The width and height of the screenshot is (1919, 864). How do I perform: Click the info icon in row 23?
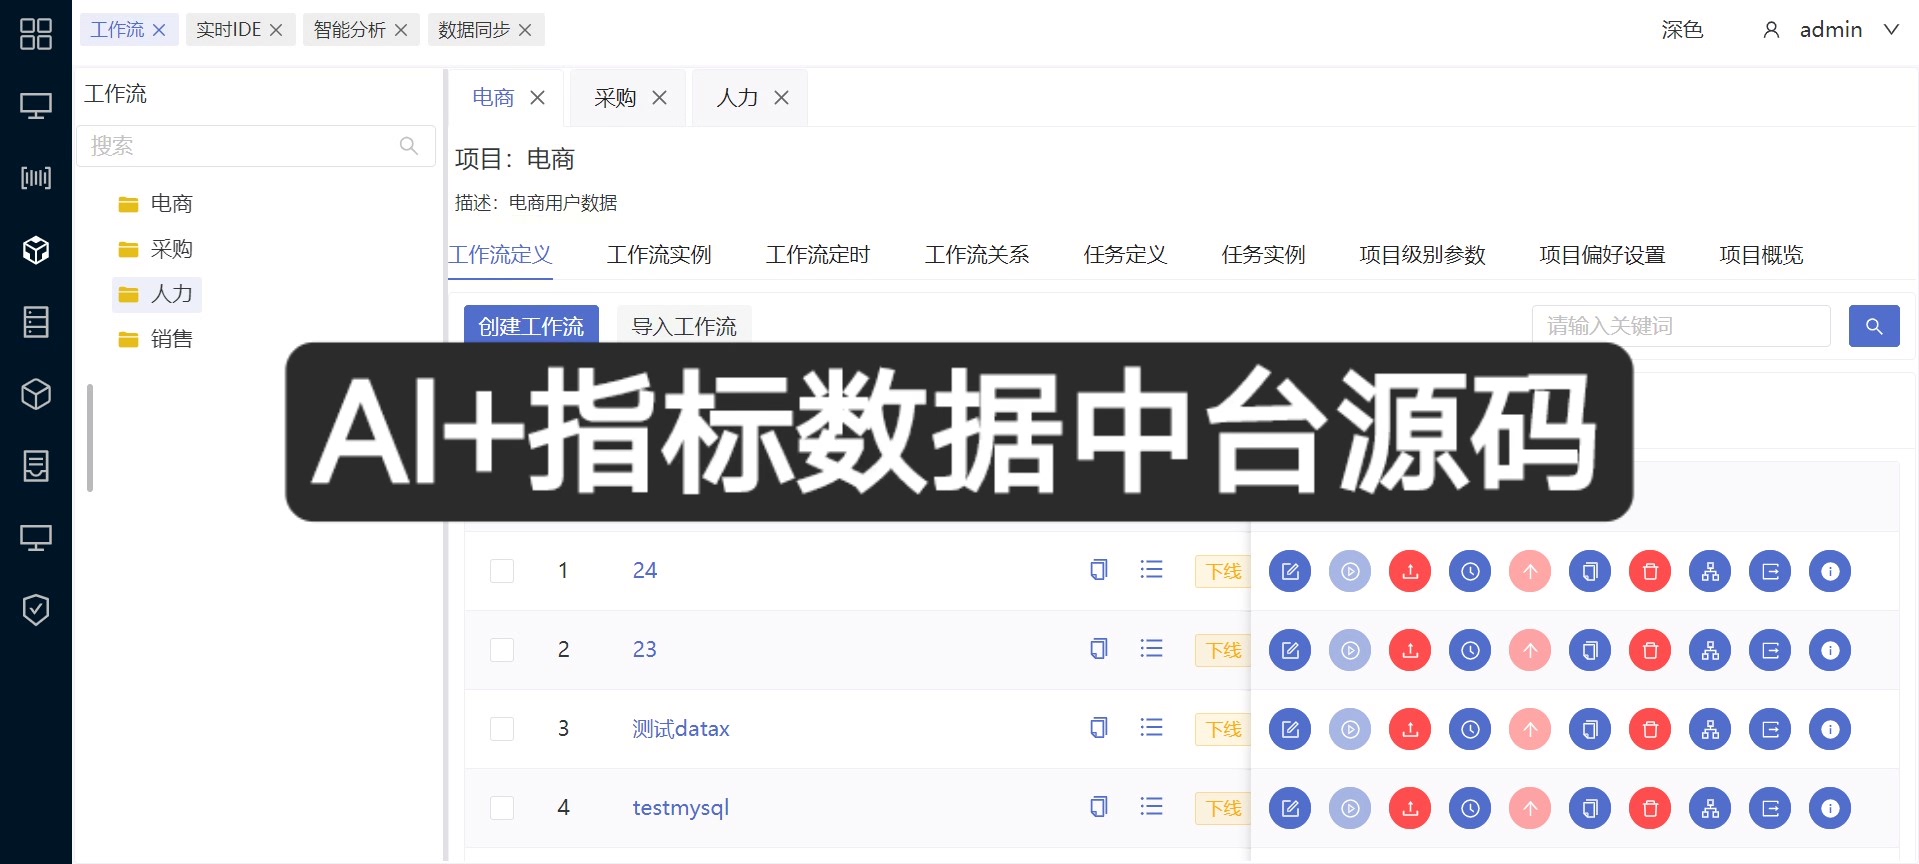(x=1830, y=650)
